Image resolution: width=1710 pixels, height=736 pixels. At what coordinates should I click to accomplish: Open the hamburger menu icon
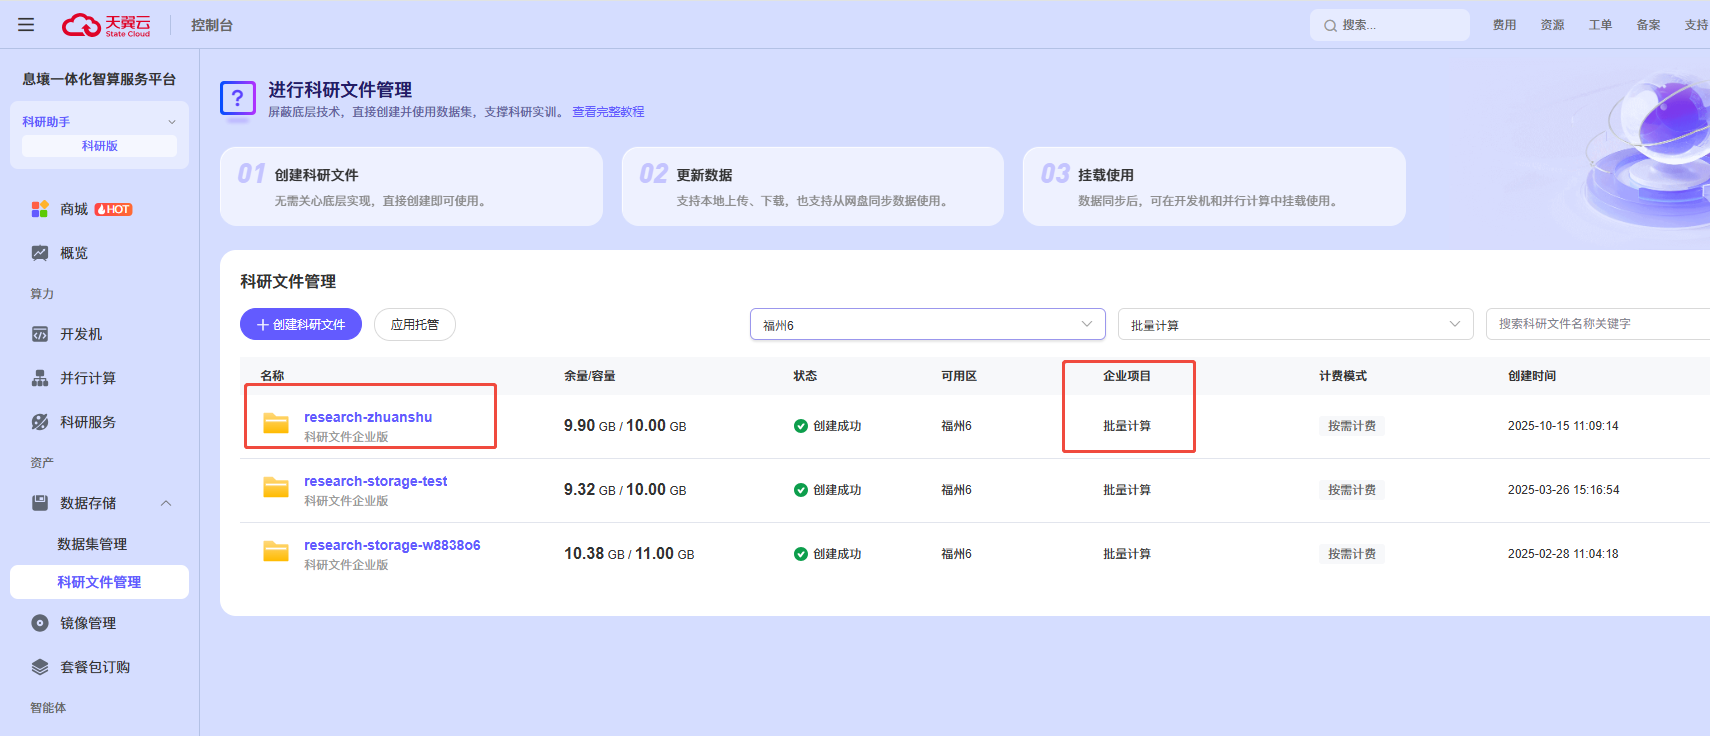tap(26, 25)
